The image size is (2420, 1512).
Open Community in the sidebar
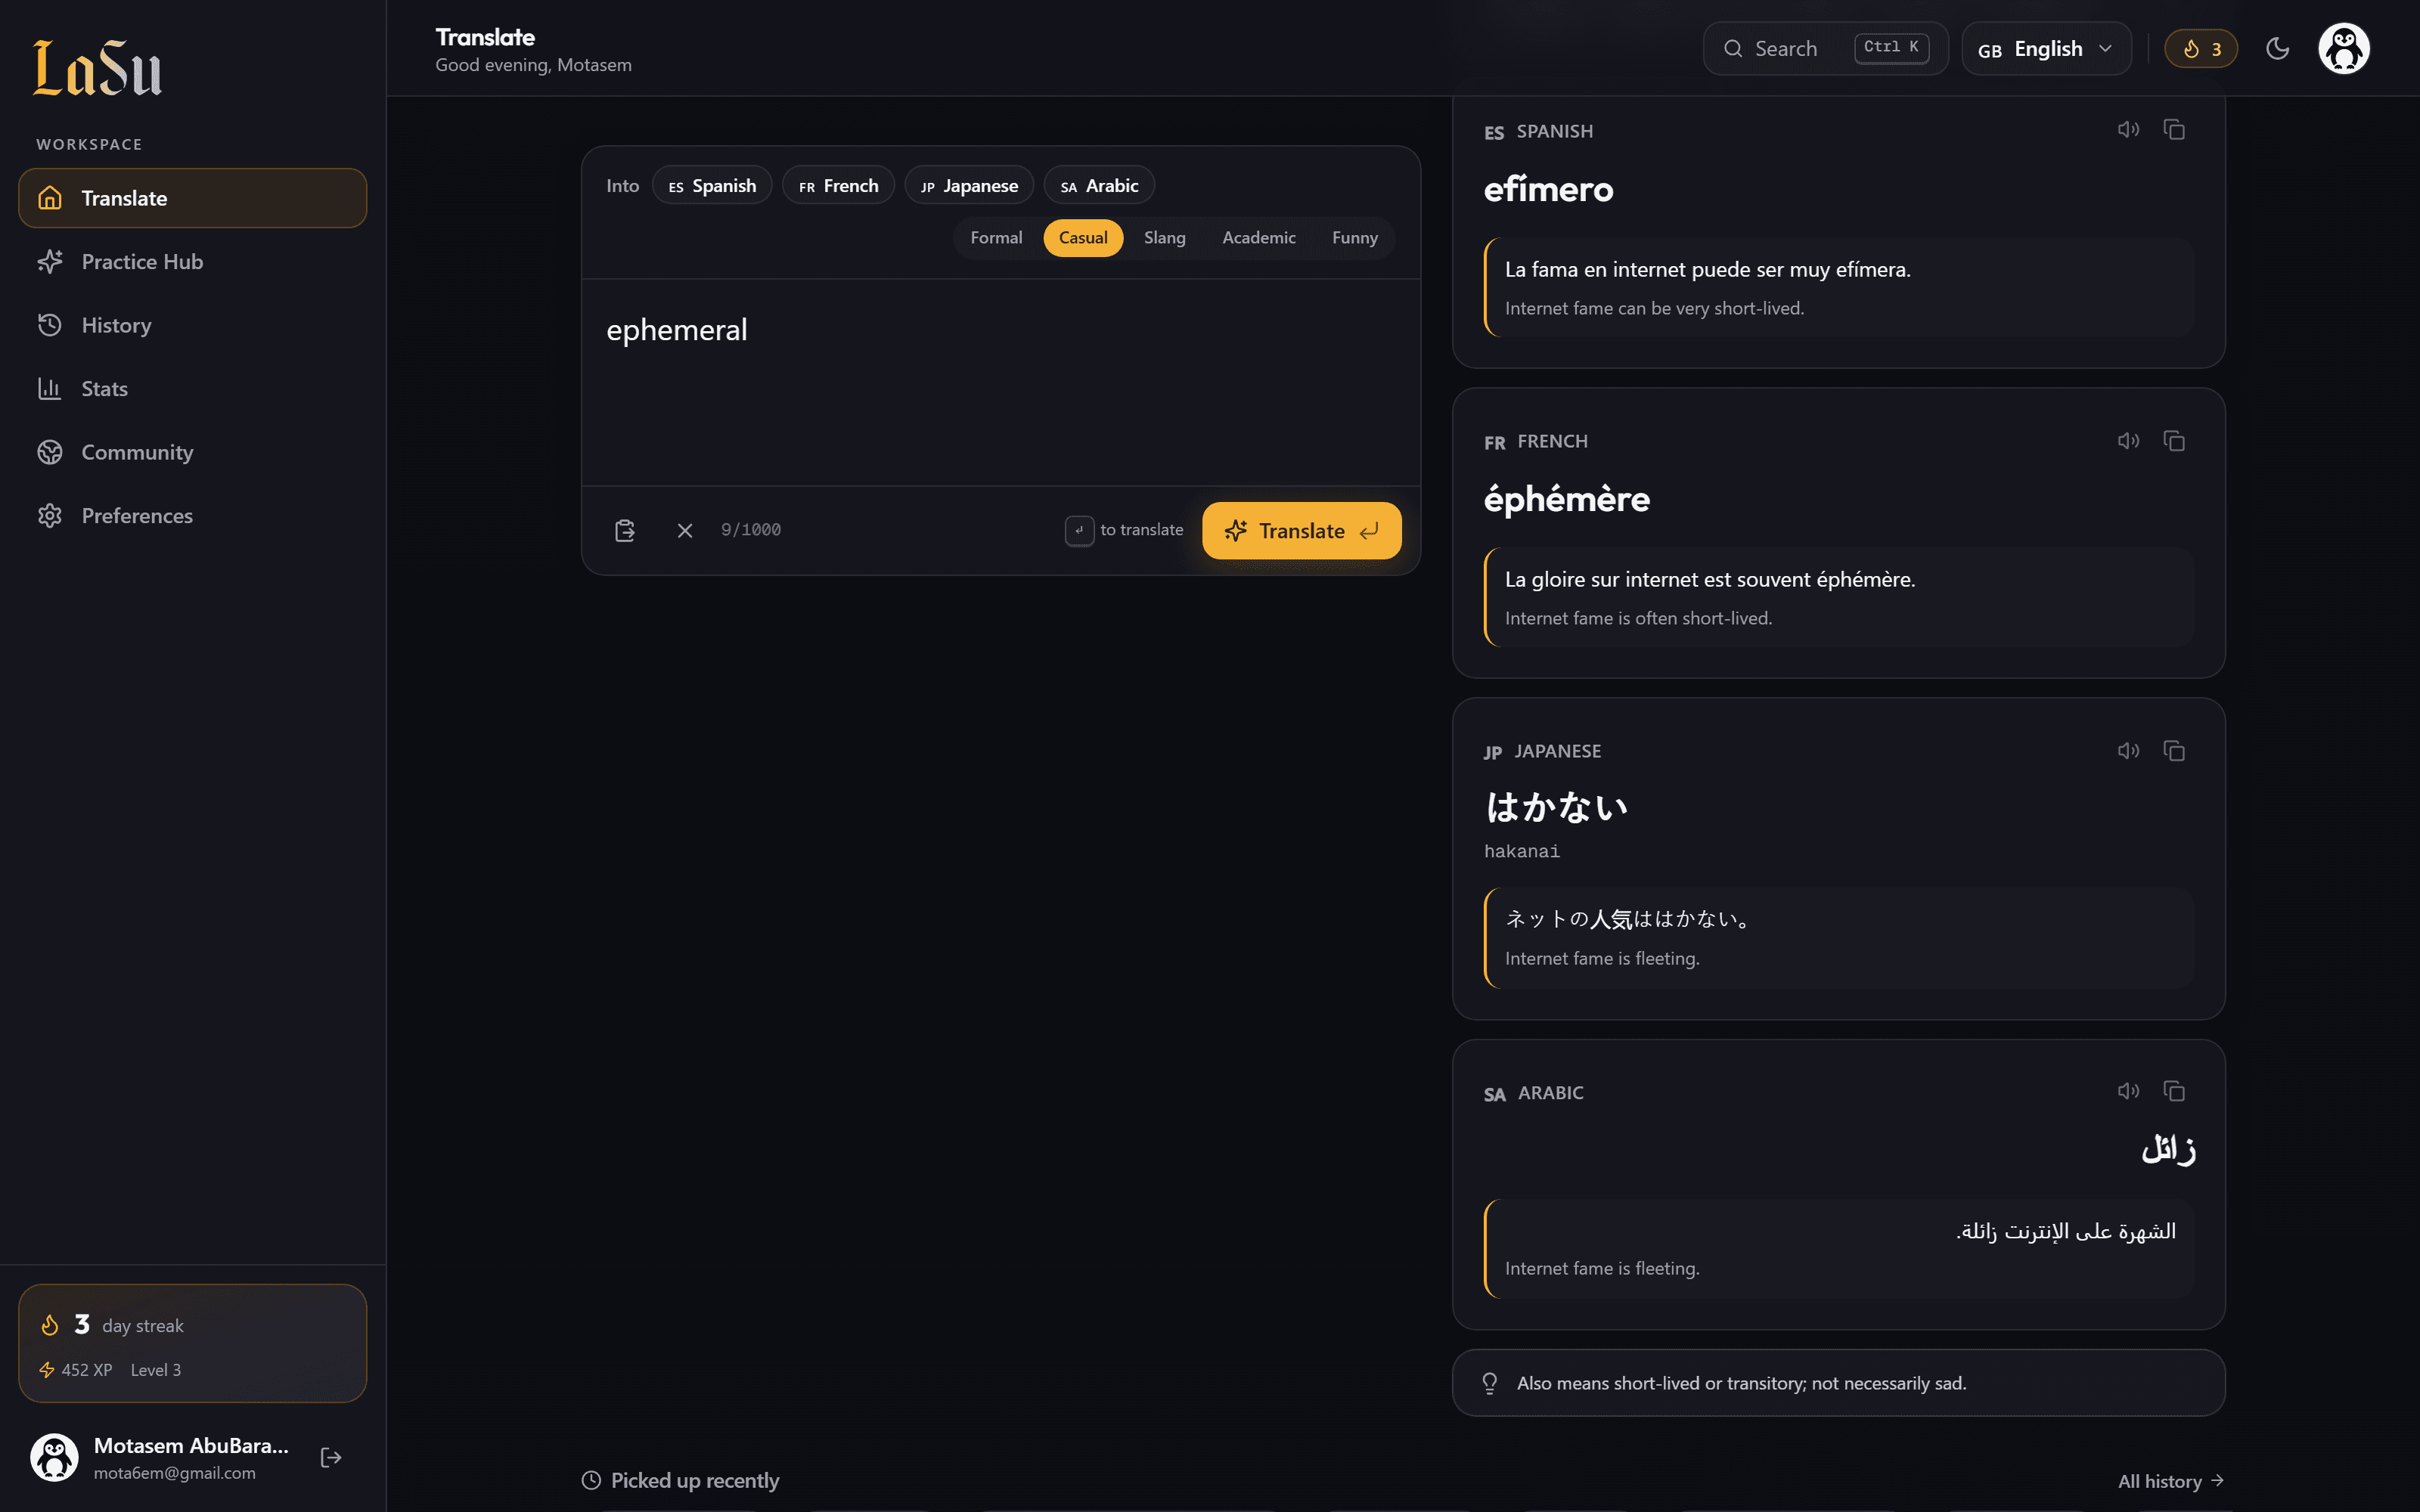click(x=193, y=452)
